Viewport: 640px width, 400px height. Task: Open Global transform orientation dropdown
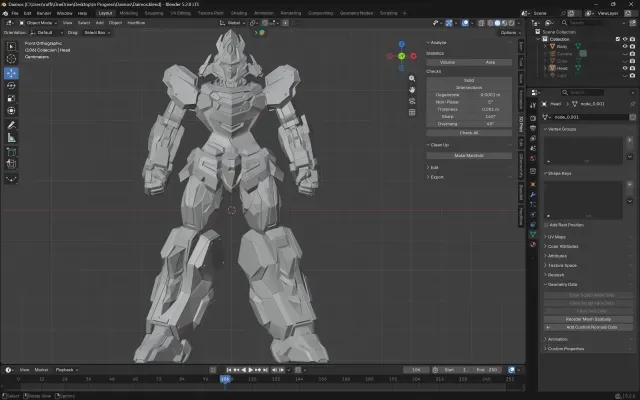(233, 23)
